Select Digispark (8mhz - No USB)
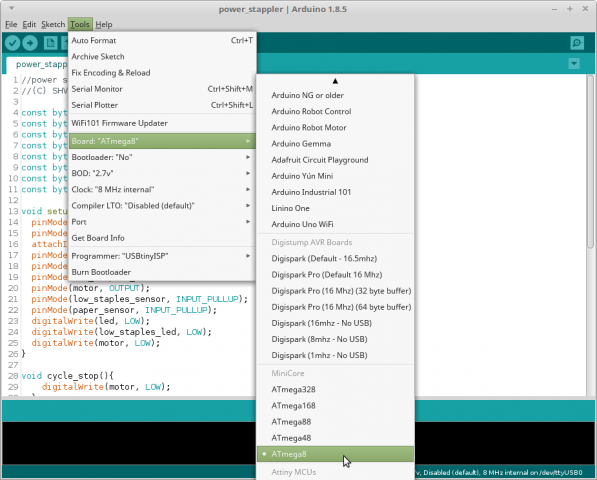 pos(335,339)
